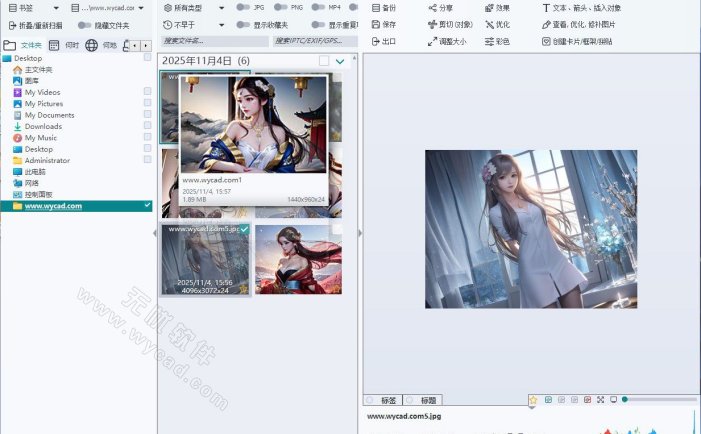Open the 分享 share option
701x434 pixels.
click(x=440, y=8)
